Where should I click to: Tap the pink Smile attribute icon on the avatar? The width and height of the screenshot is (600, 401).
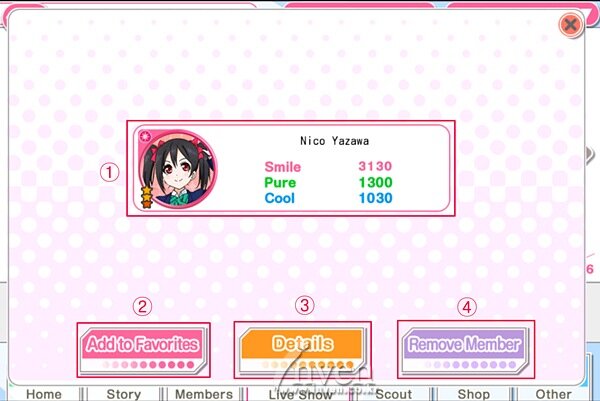(x=145, y=136)
